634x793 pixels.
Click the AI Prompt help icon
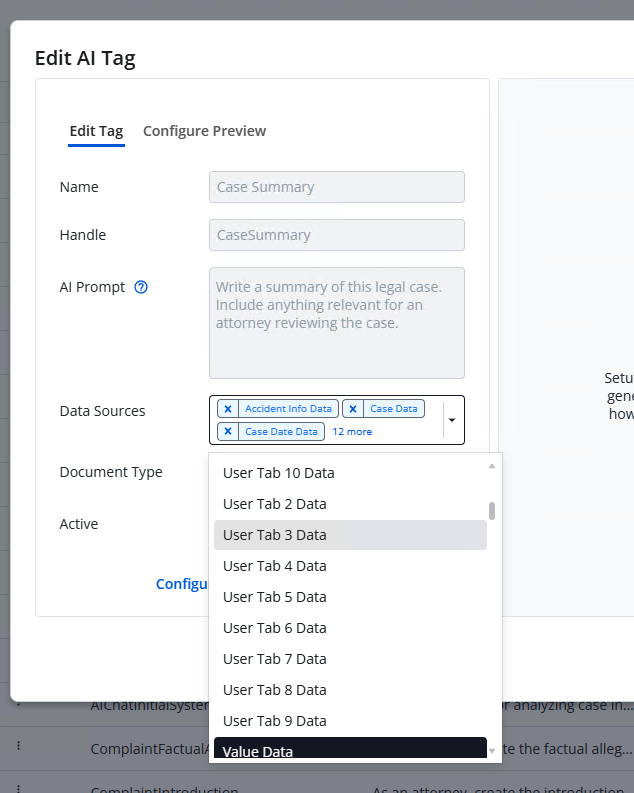point(141,287)
